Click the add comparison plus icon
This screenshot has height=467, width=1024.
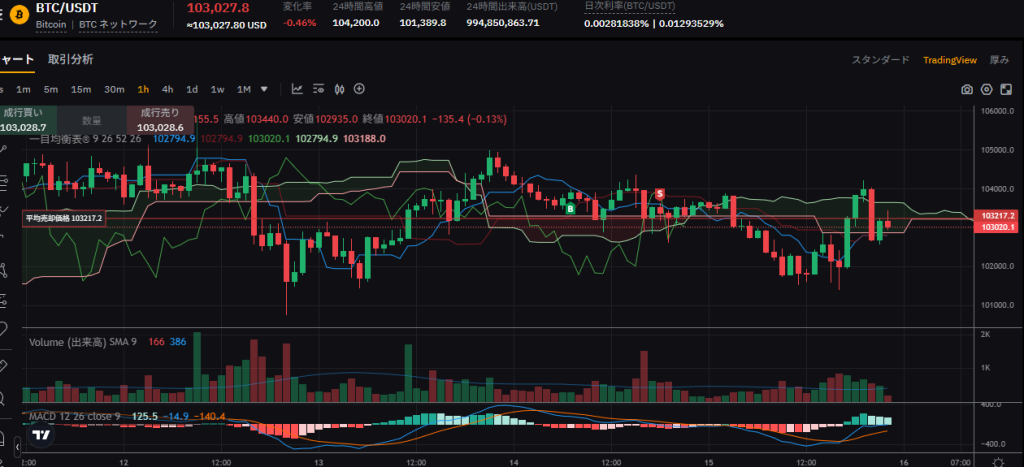[x=360, y=89]
